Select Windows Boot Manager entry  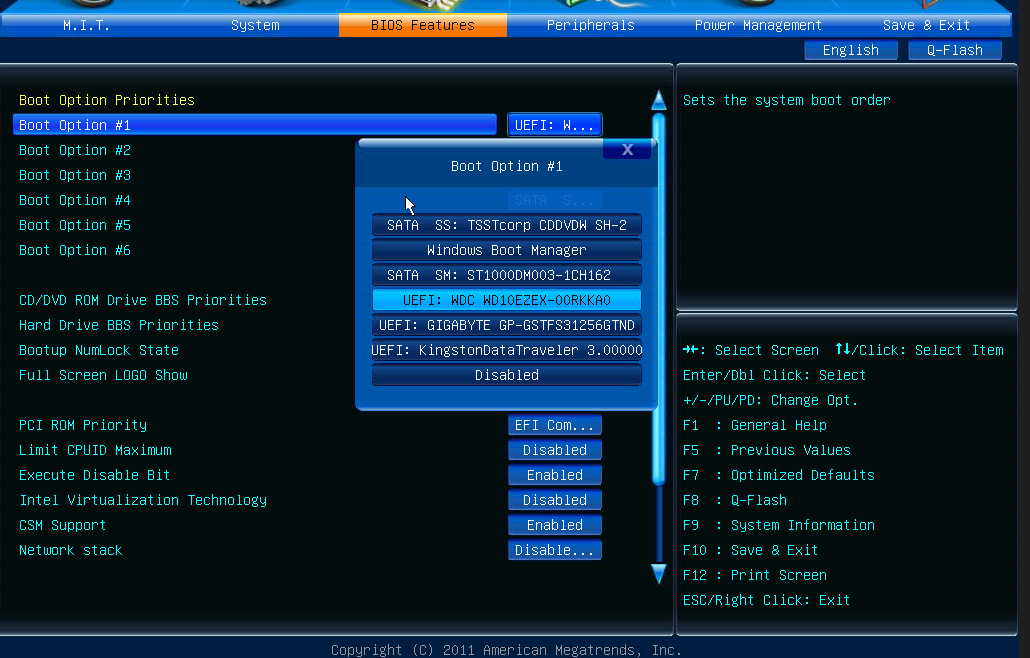(x=506, y=250)
